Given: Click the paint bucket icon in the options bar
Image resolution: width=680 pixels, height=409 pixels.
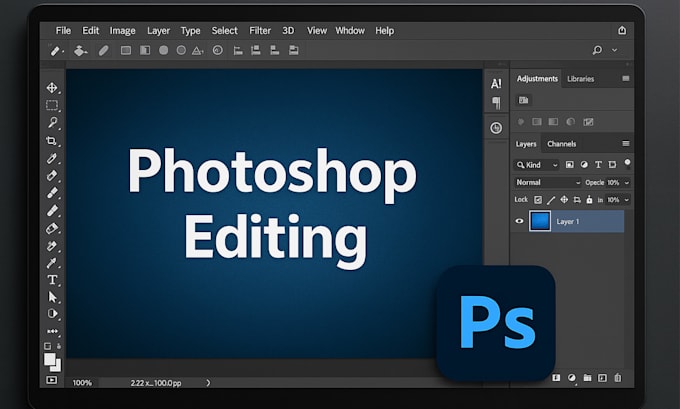Looking at the screenshot, I should (x=80, y=51).
